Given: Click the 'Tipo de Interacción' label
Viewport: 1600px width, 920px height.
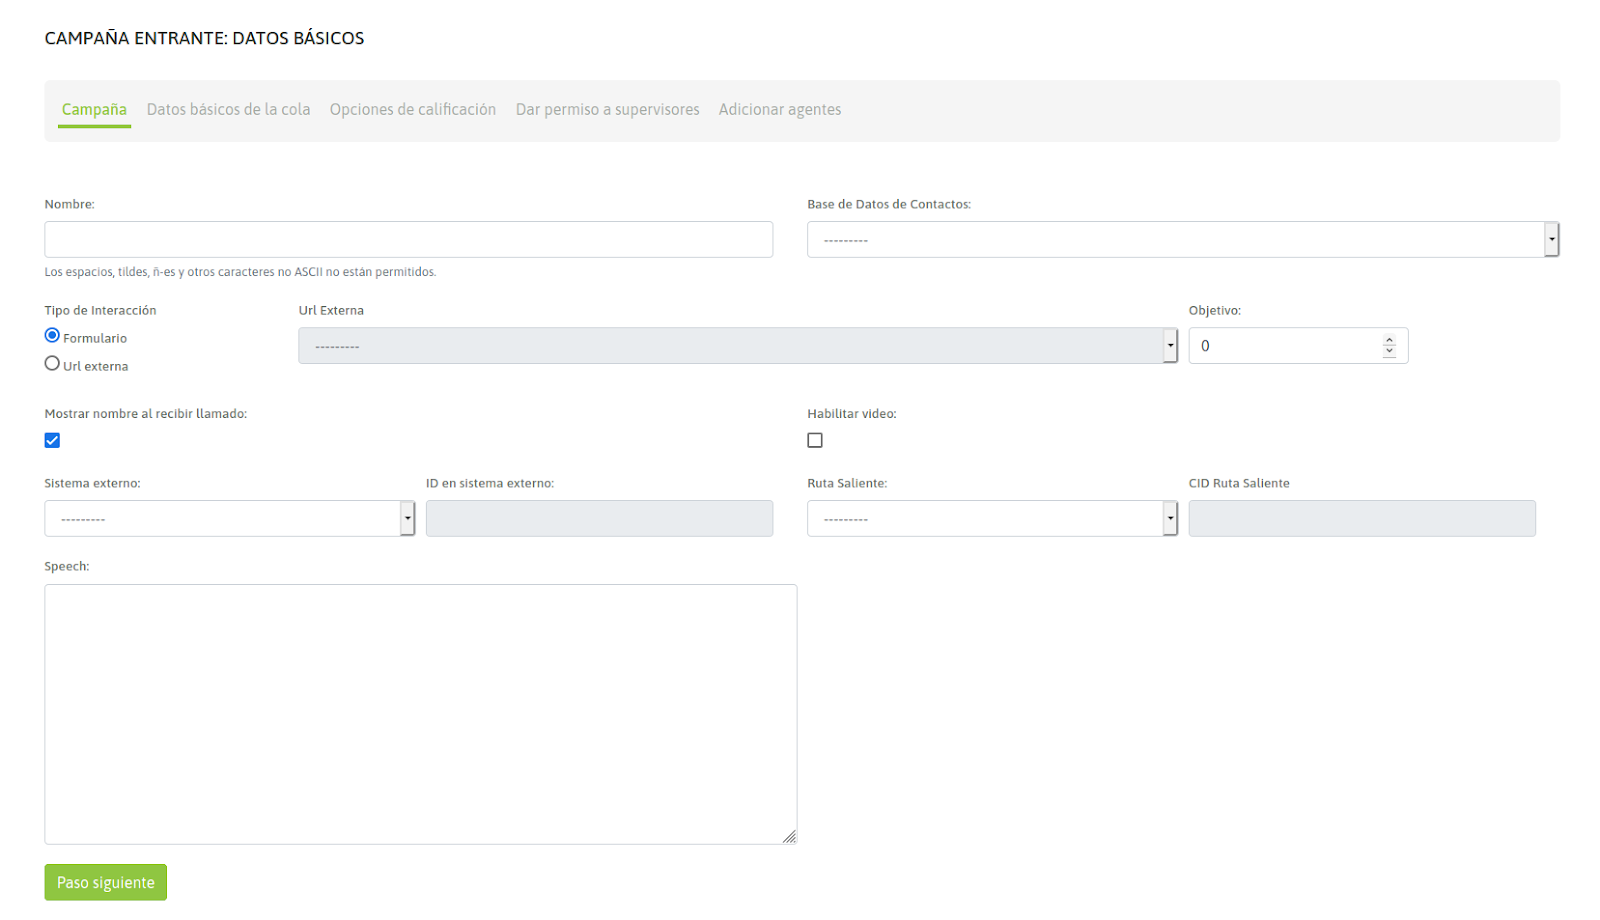Looking at the screenshot, I should pyautogui.click(x=100, y=310).
